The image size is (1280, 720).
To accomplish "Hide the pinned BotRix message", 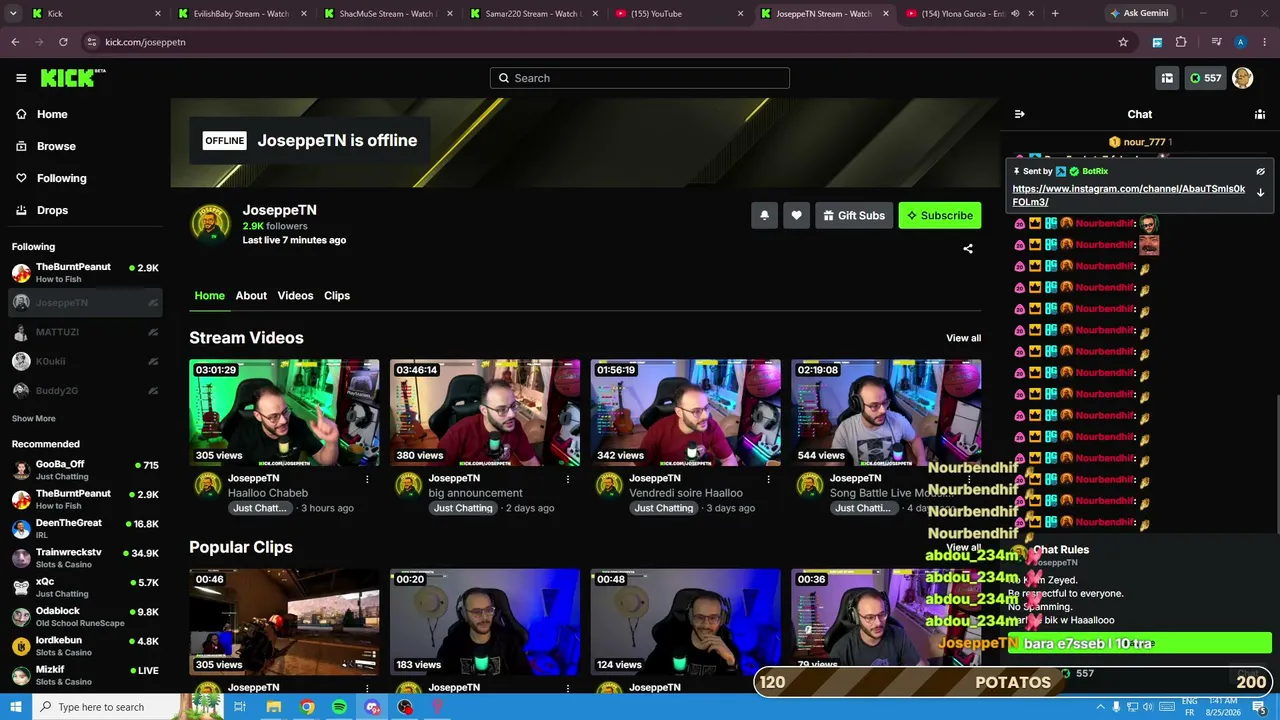I will point(1260,171).
